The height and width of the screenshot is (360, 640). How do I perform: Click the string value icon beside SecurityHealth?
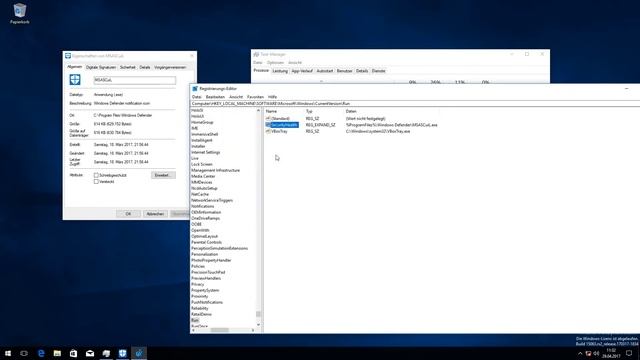[x=268, y=125]
